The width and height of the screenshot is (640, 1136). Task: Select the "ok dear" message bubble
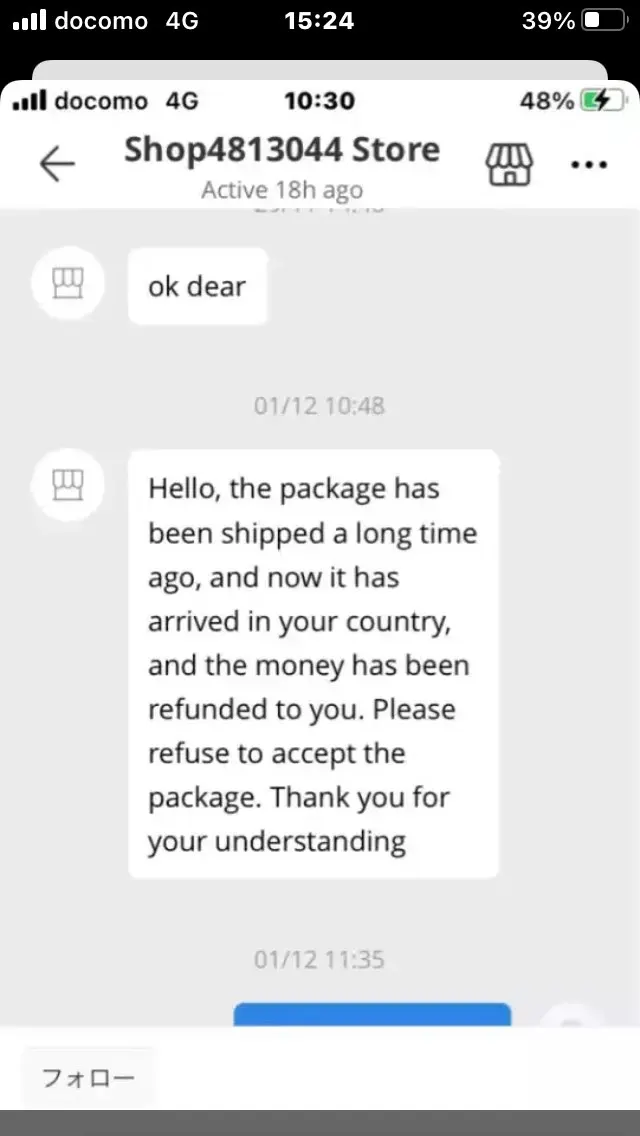tap(197, 286)
